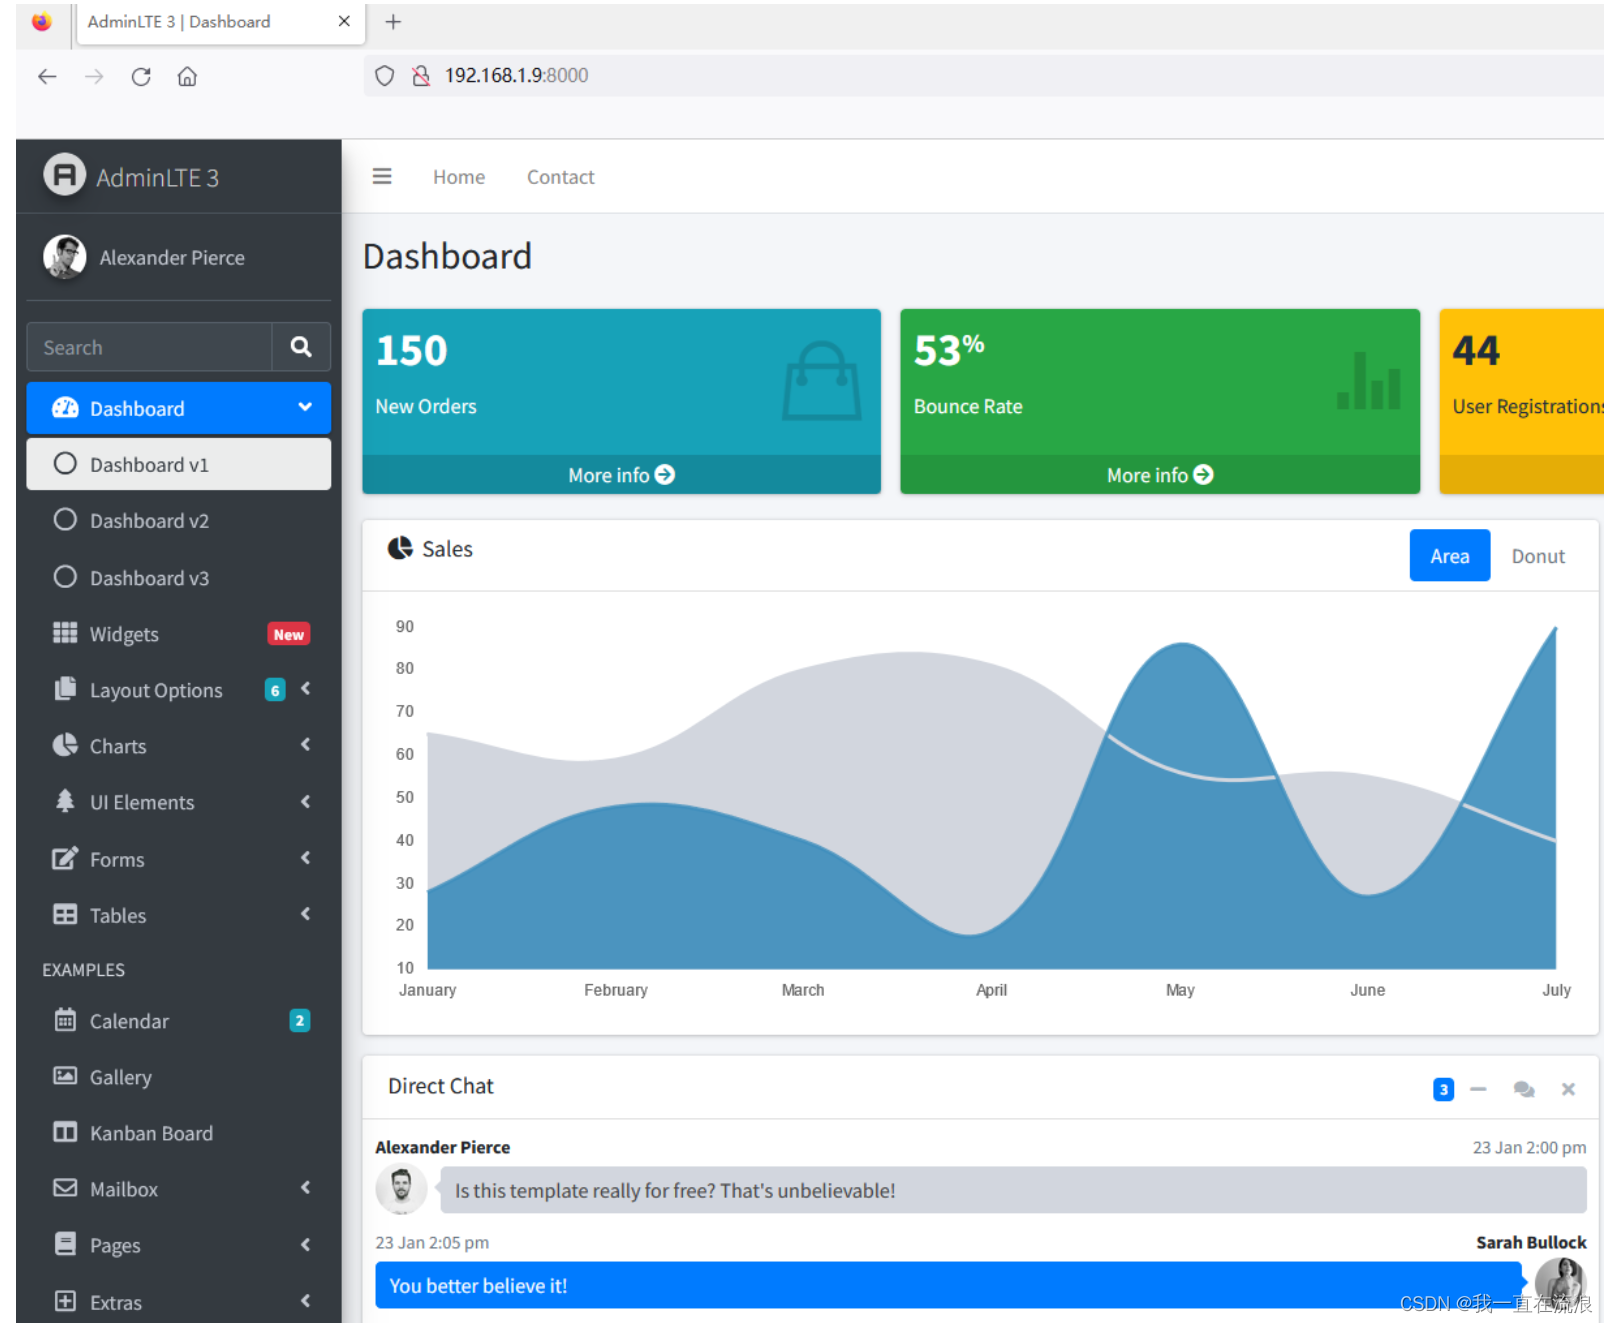
Task: Open the Charts pie chart icon
Action: [x=65, y=745]
